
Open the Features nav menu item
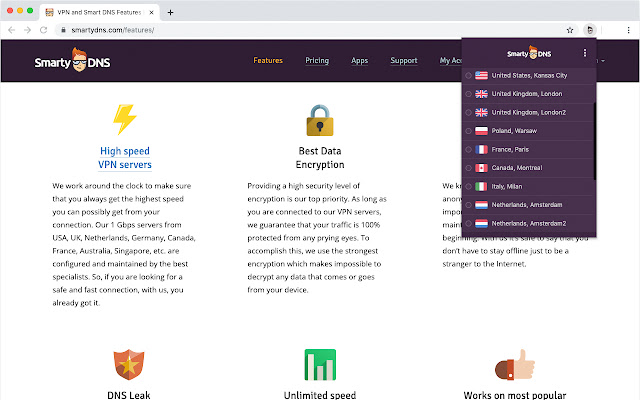coord(268,60)
